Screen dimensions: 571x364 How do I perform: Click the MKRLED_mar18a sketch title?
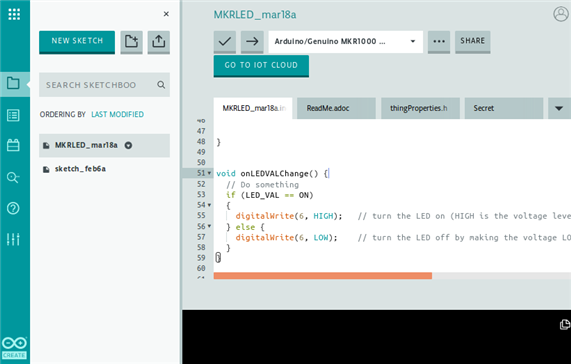click(x=255, y=15)
